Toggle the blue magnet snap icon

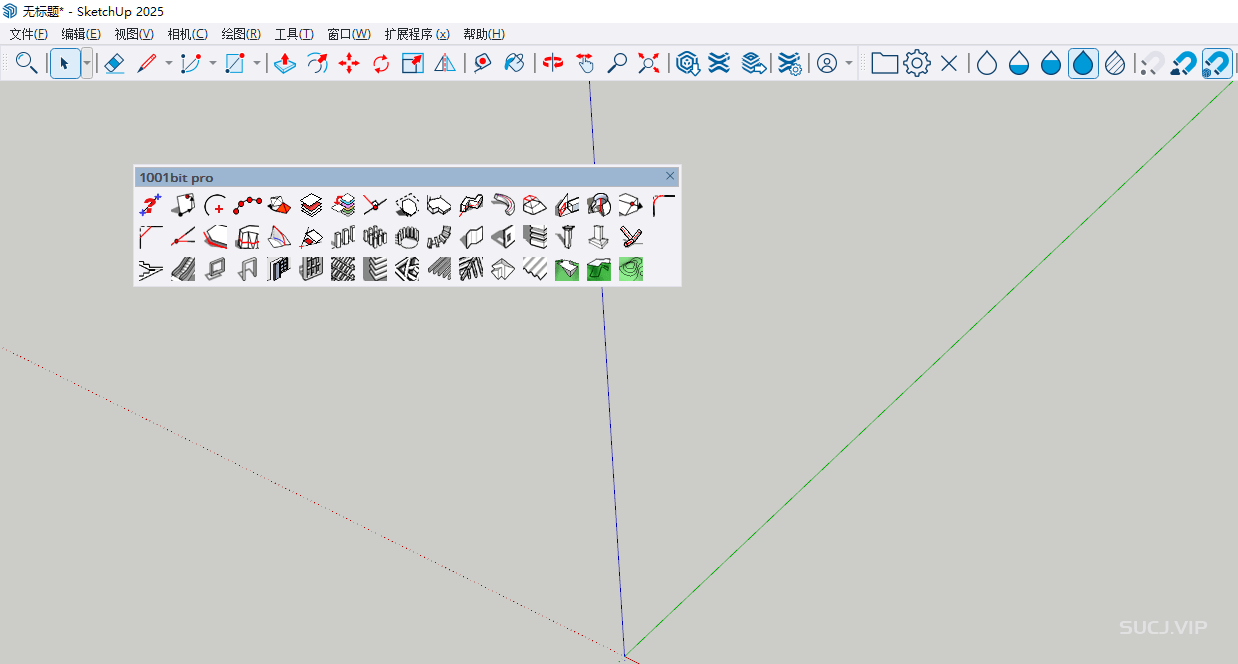[1185, 63]
